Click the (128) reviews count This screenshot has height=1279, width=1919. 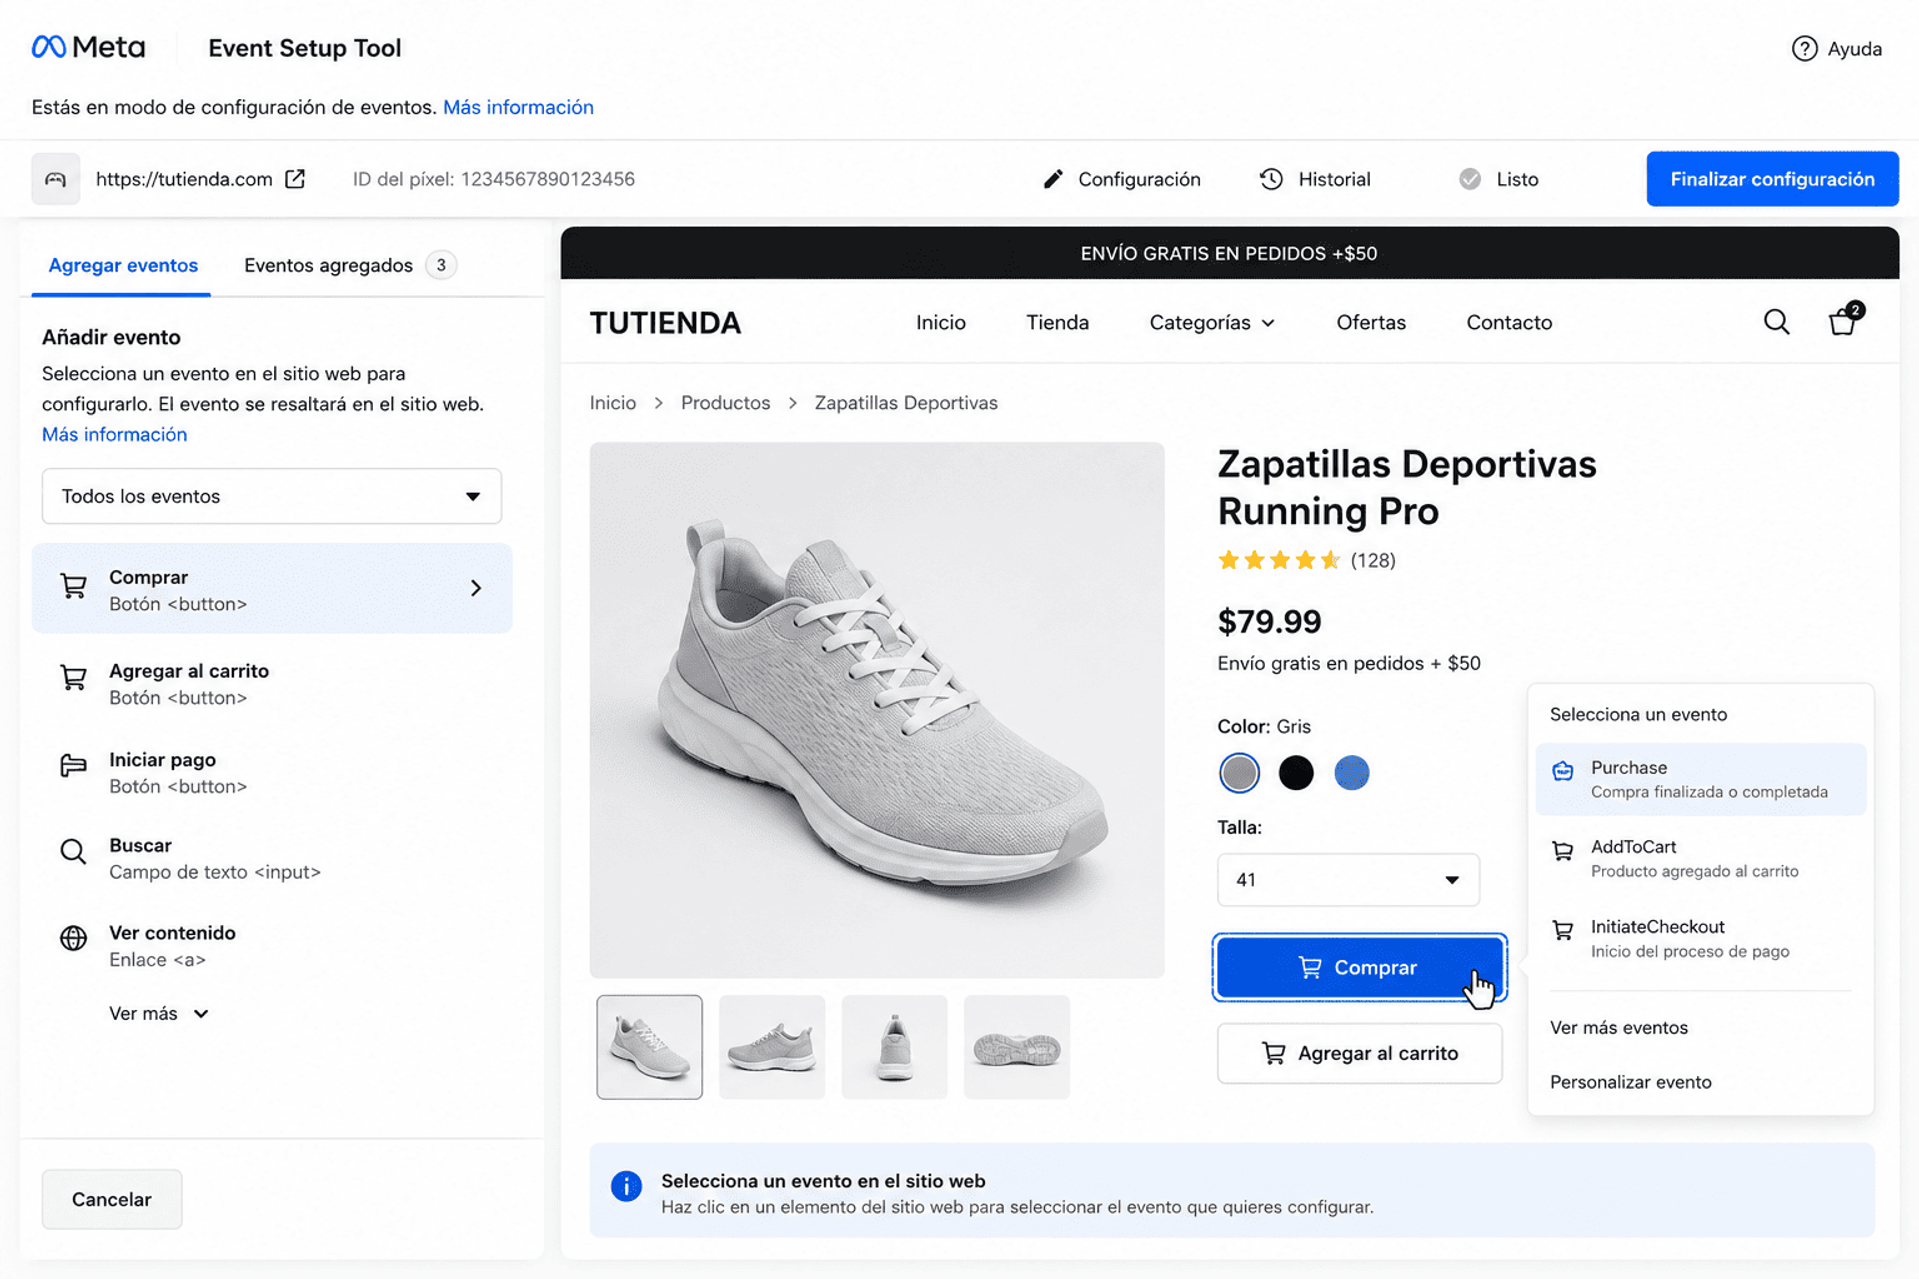click(1373, 560)
